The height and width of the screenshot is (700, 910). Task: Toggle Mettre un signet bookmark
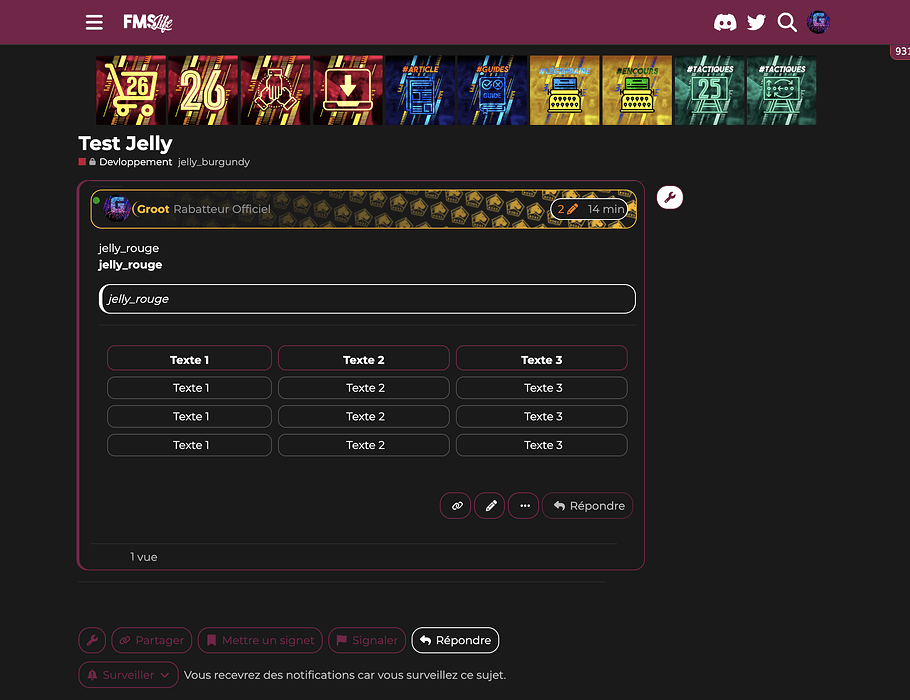coord(259,640)
